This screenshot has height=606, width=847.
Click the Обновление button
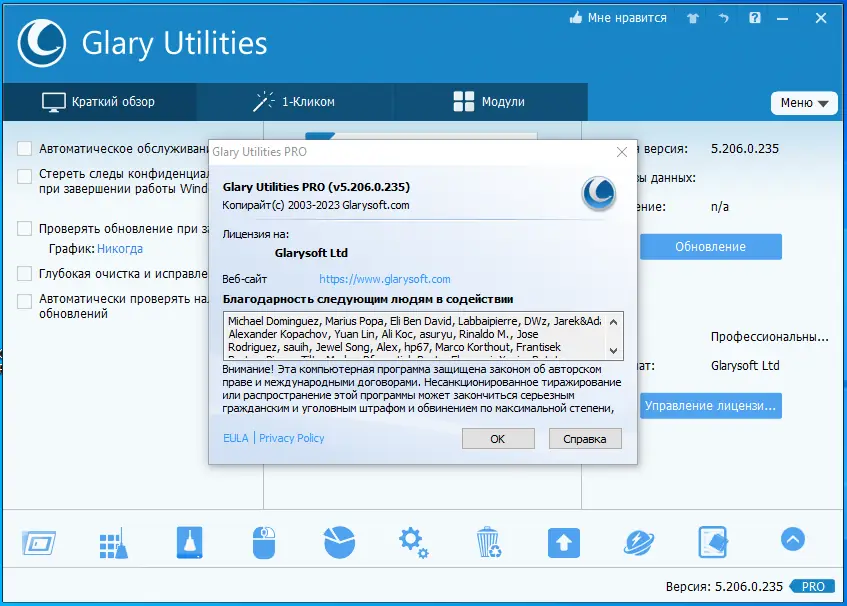[711, 246]
